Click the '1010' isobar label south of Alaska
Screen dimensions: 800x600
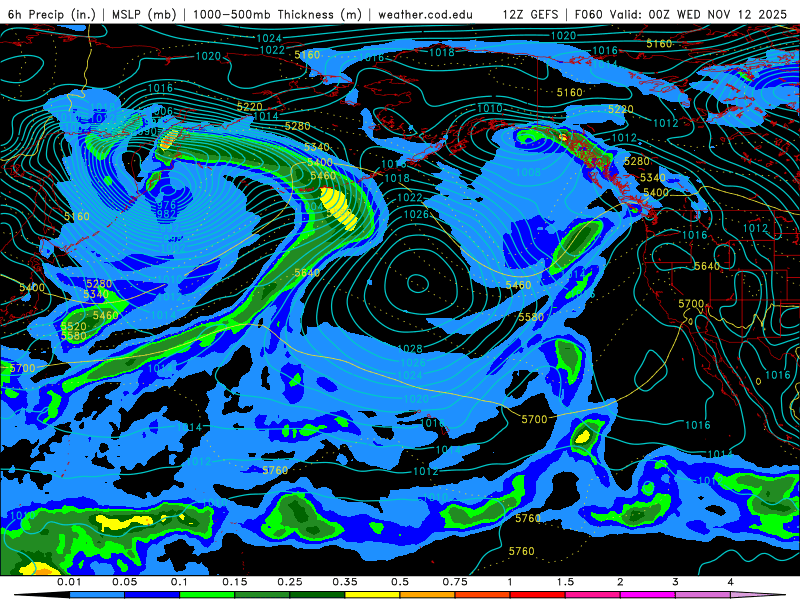pyautogui.click(x=490, y=108)
